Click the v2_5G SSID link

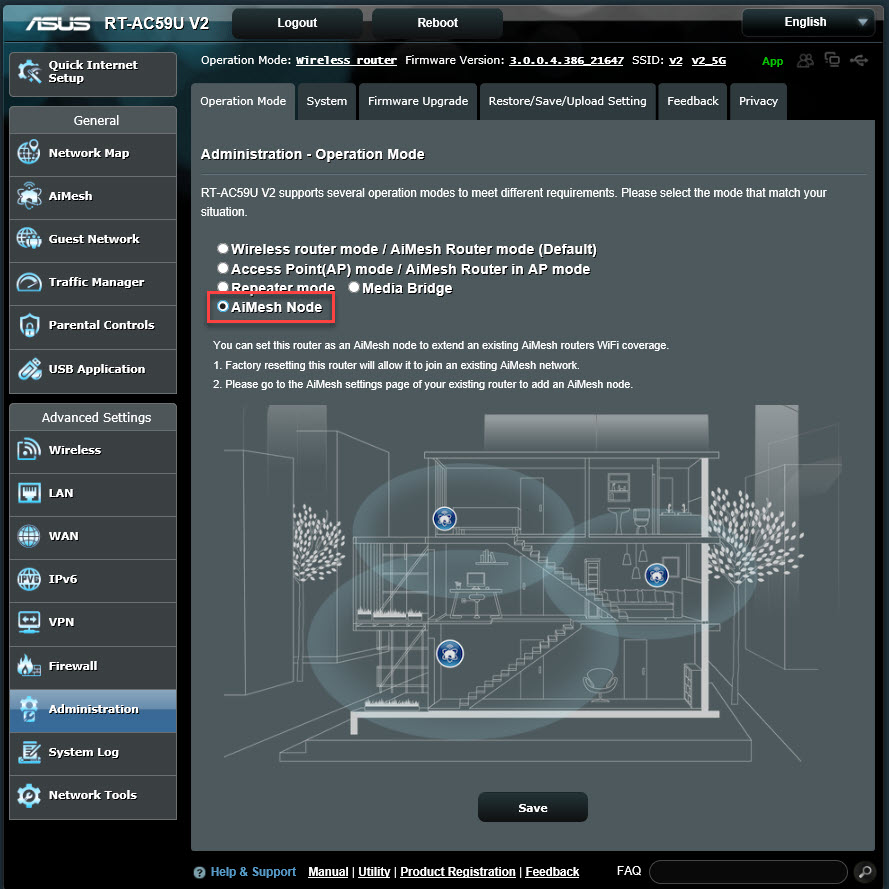coord(708,60)
